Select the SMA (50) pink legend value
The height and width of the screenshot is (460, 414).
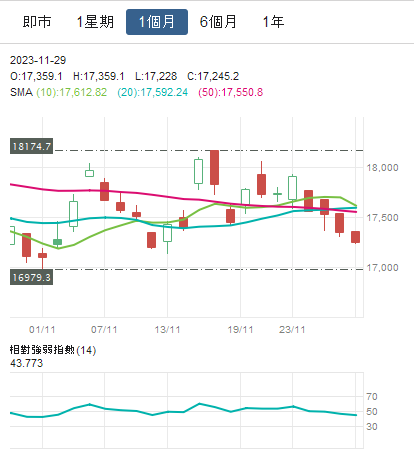pos(231,92)
